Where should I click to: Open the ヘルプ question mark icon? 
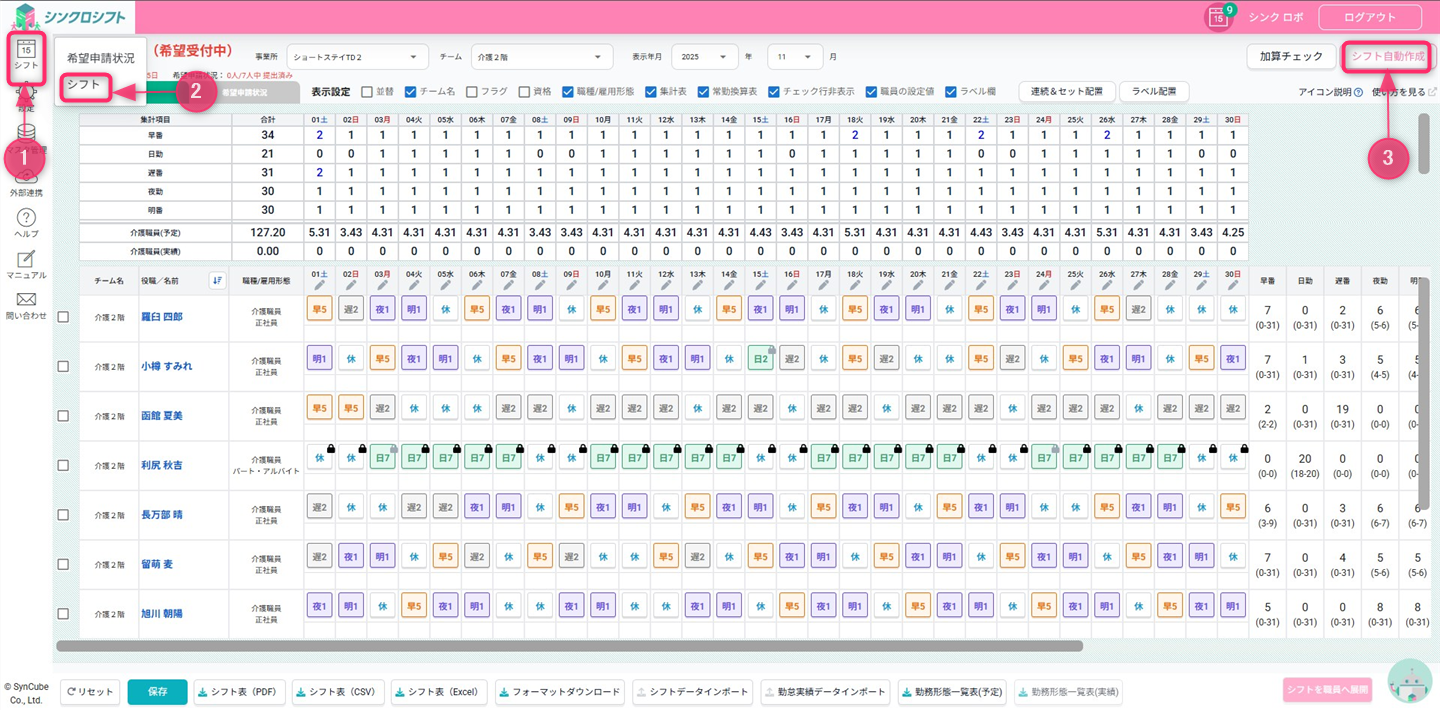pyautogui.click(x=27, y=218)
